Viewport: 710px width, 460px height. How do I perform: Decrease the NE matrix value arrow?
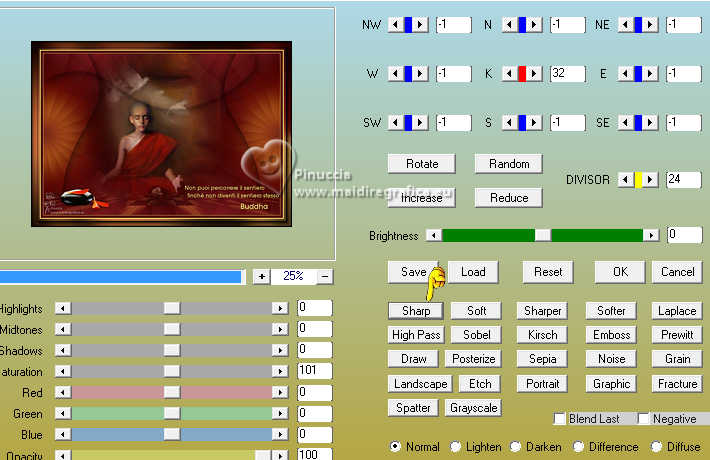point(626,24)
